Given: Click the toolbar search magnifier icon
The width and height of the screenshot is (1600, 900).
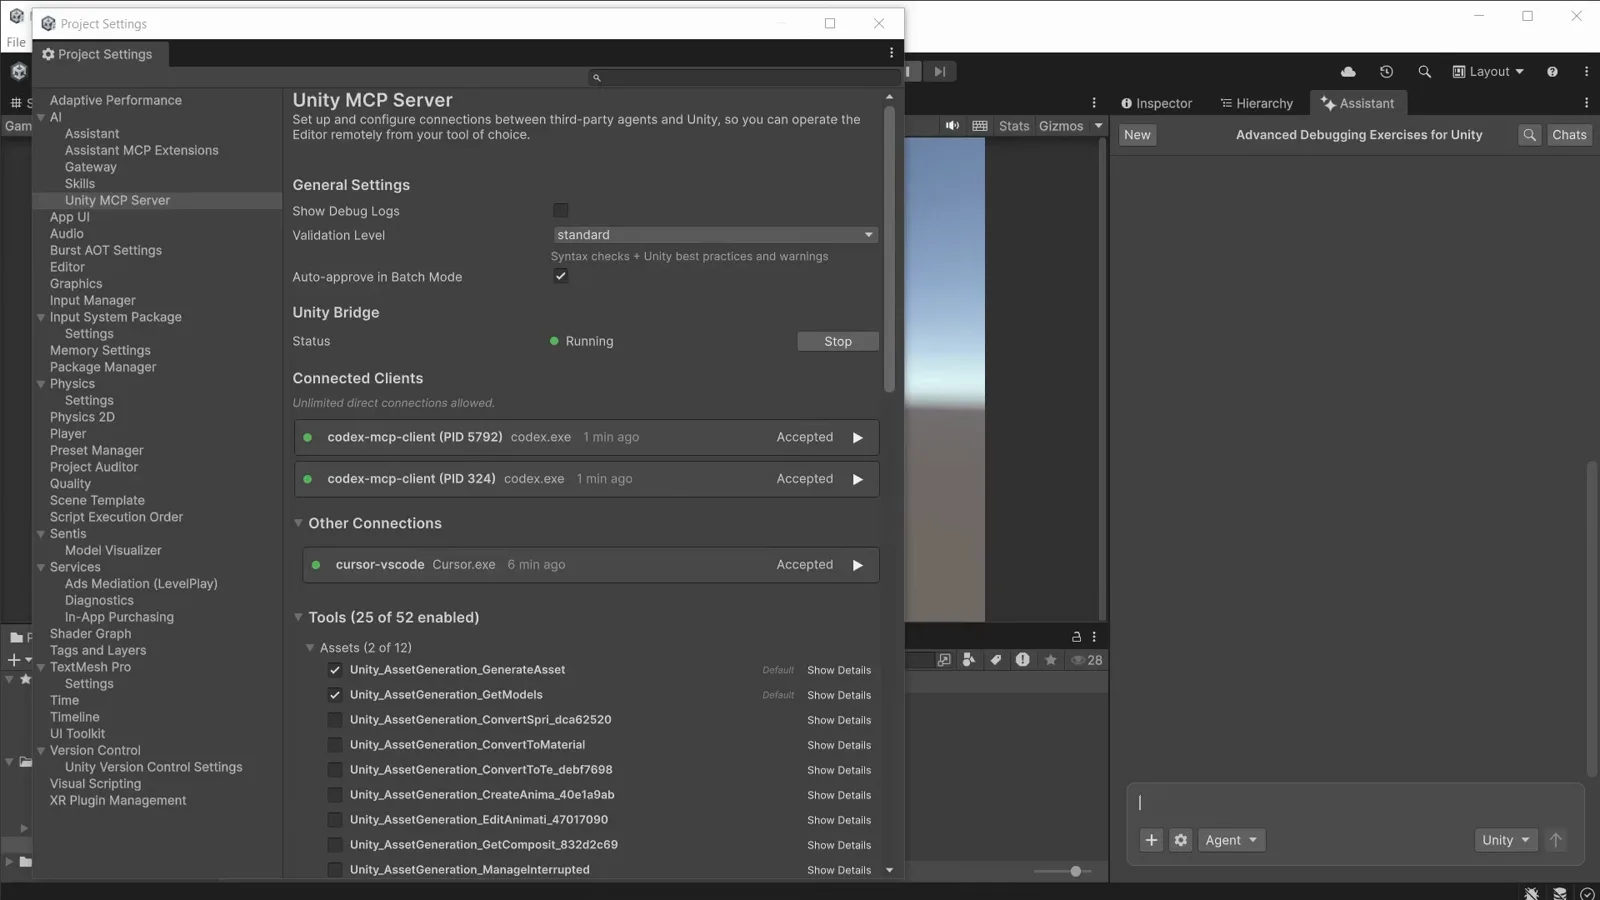Looking at the screenshot, I should click(1425, 72).
